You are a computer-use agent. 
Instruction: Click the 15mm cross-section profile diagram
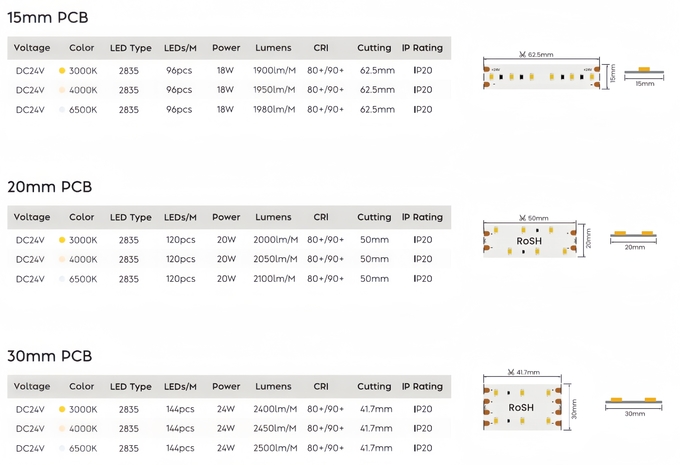click(x=644, y=71)
